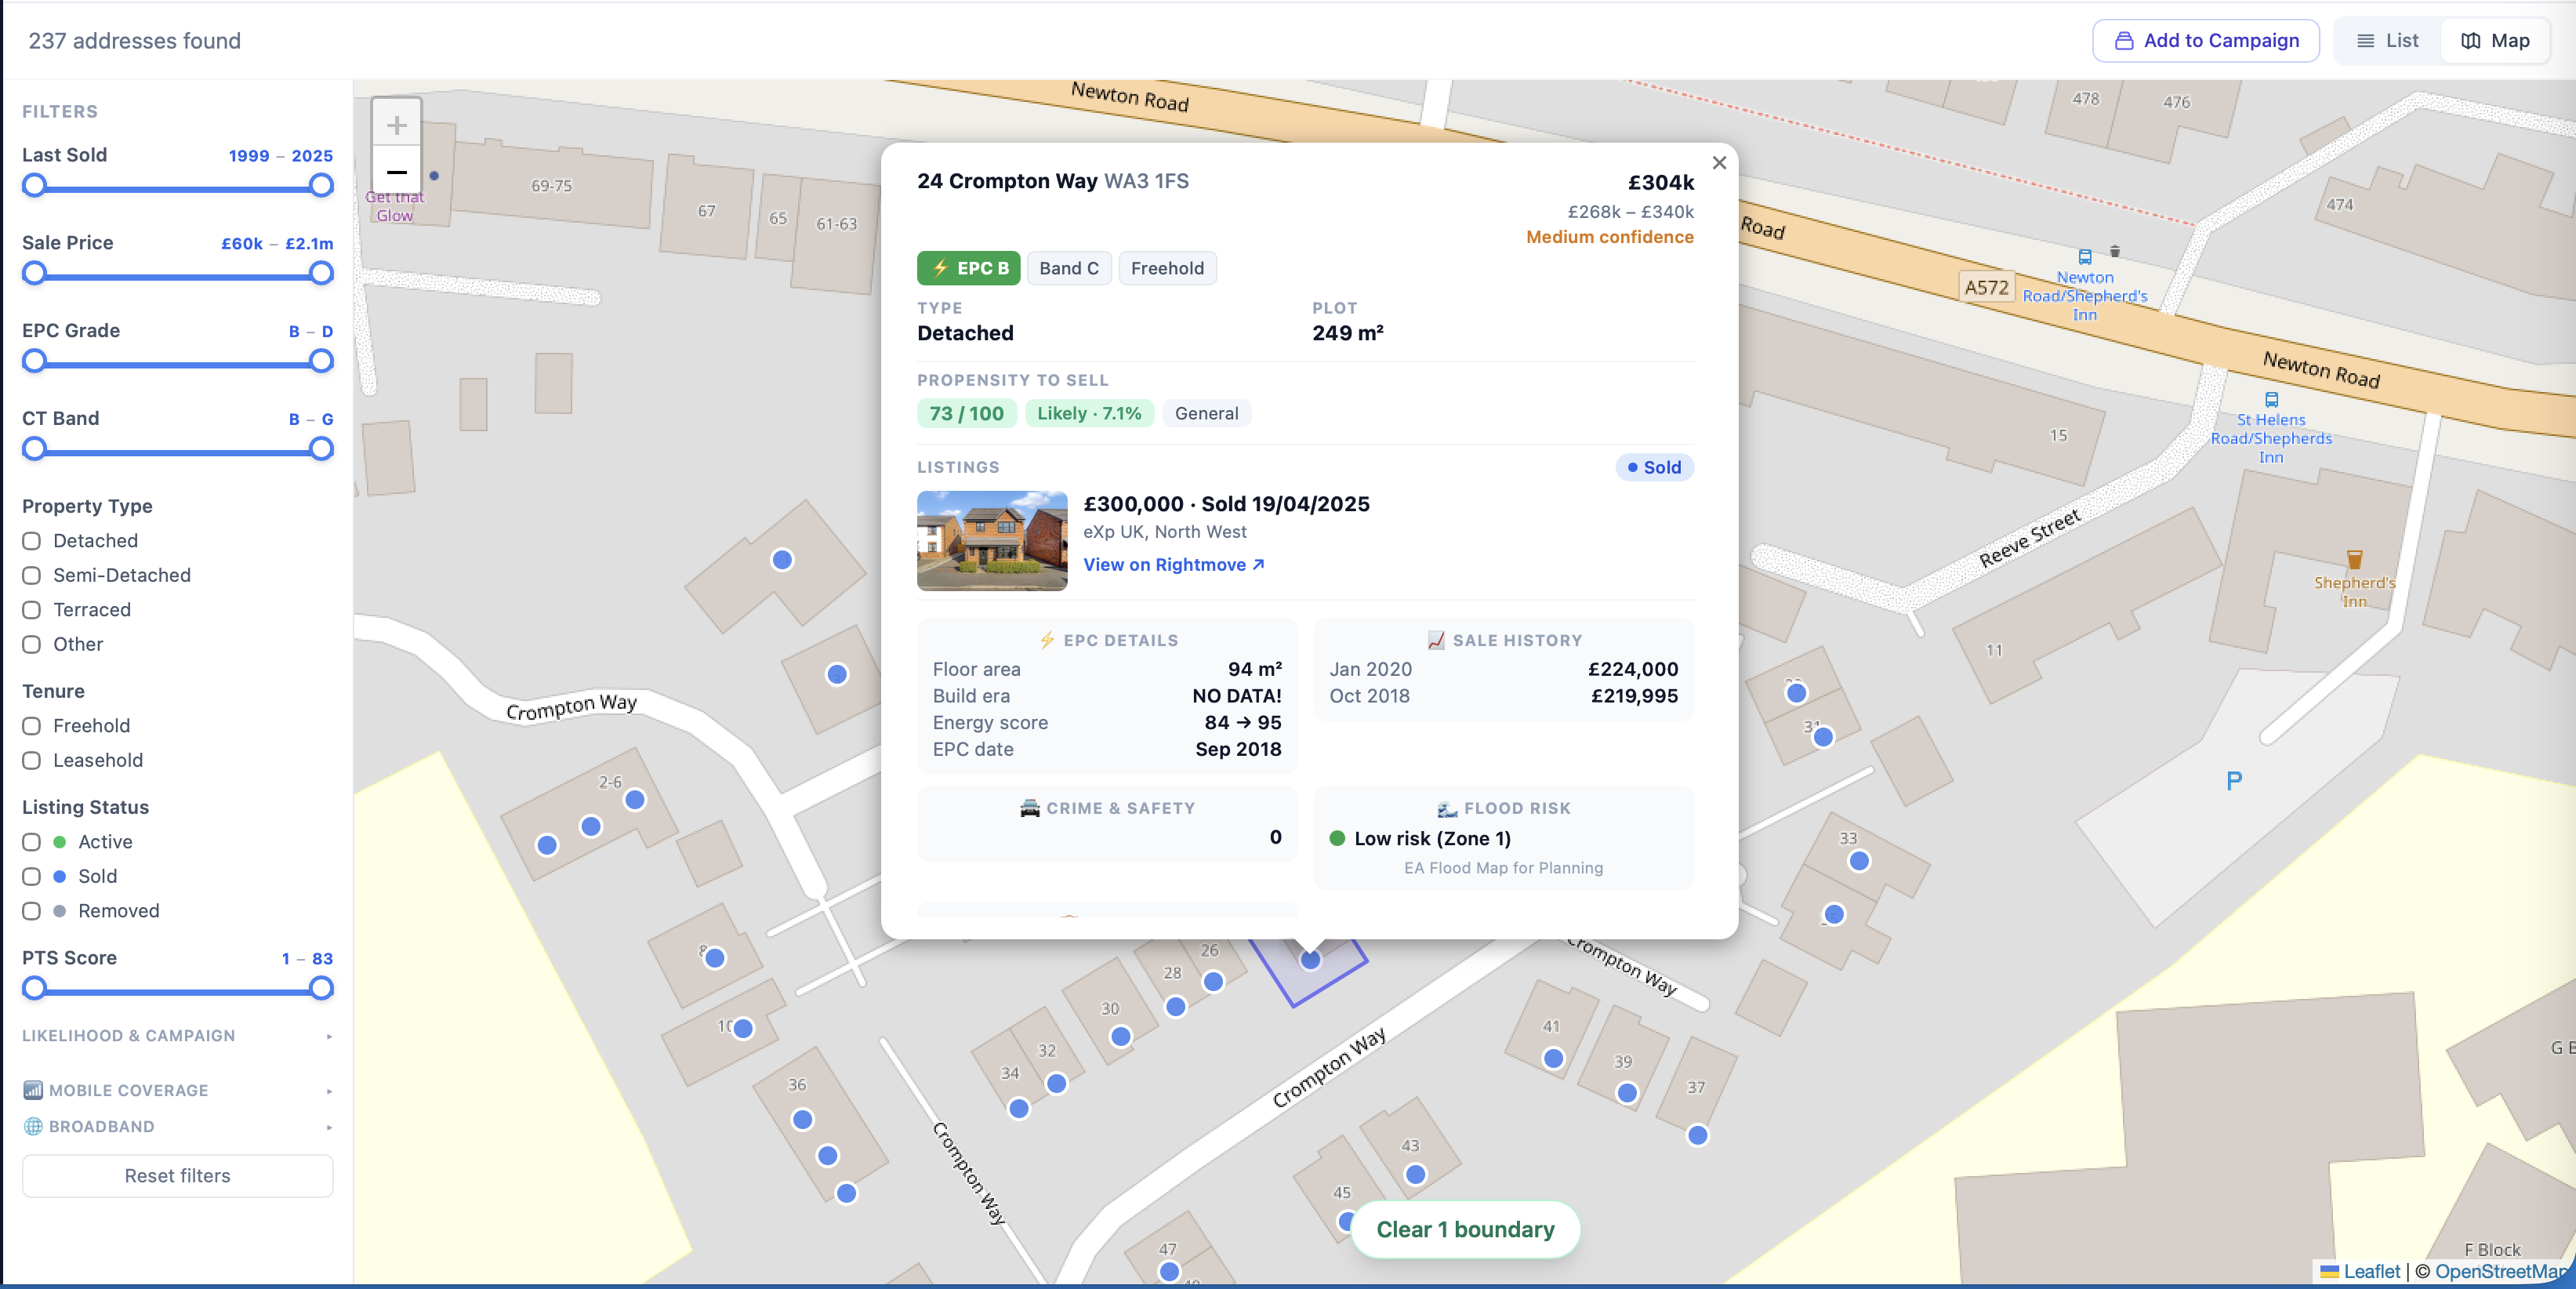Select the map marker at house 26
2576x1289 pixels.
point(1213,982)
